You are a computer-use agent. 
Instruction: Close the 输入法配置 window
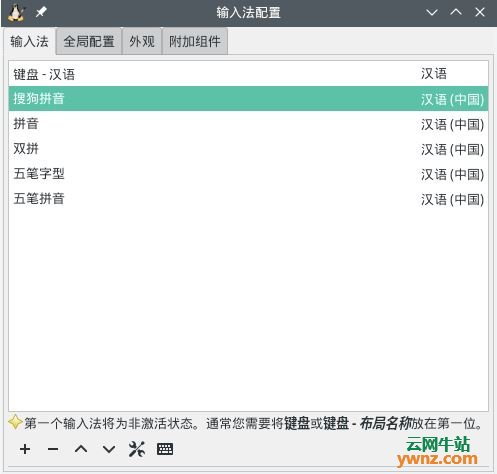click(480, 13)
